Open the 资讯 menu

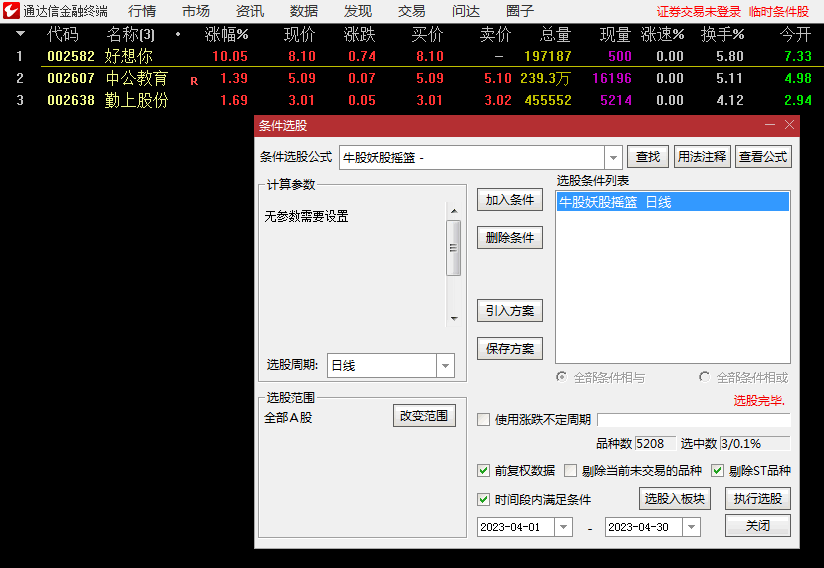250,11
